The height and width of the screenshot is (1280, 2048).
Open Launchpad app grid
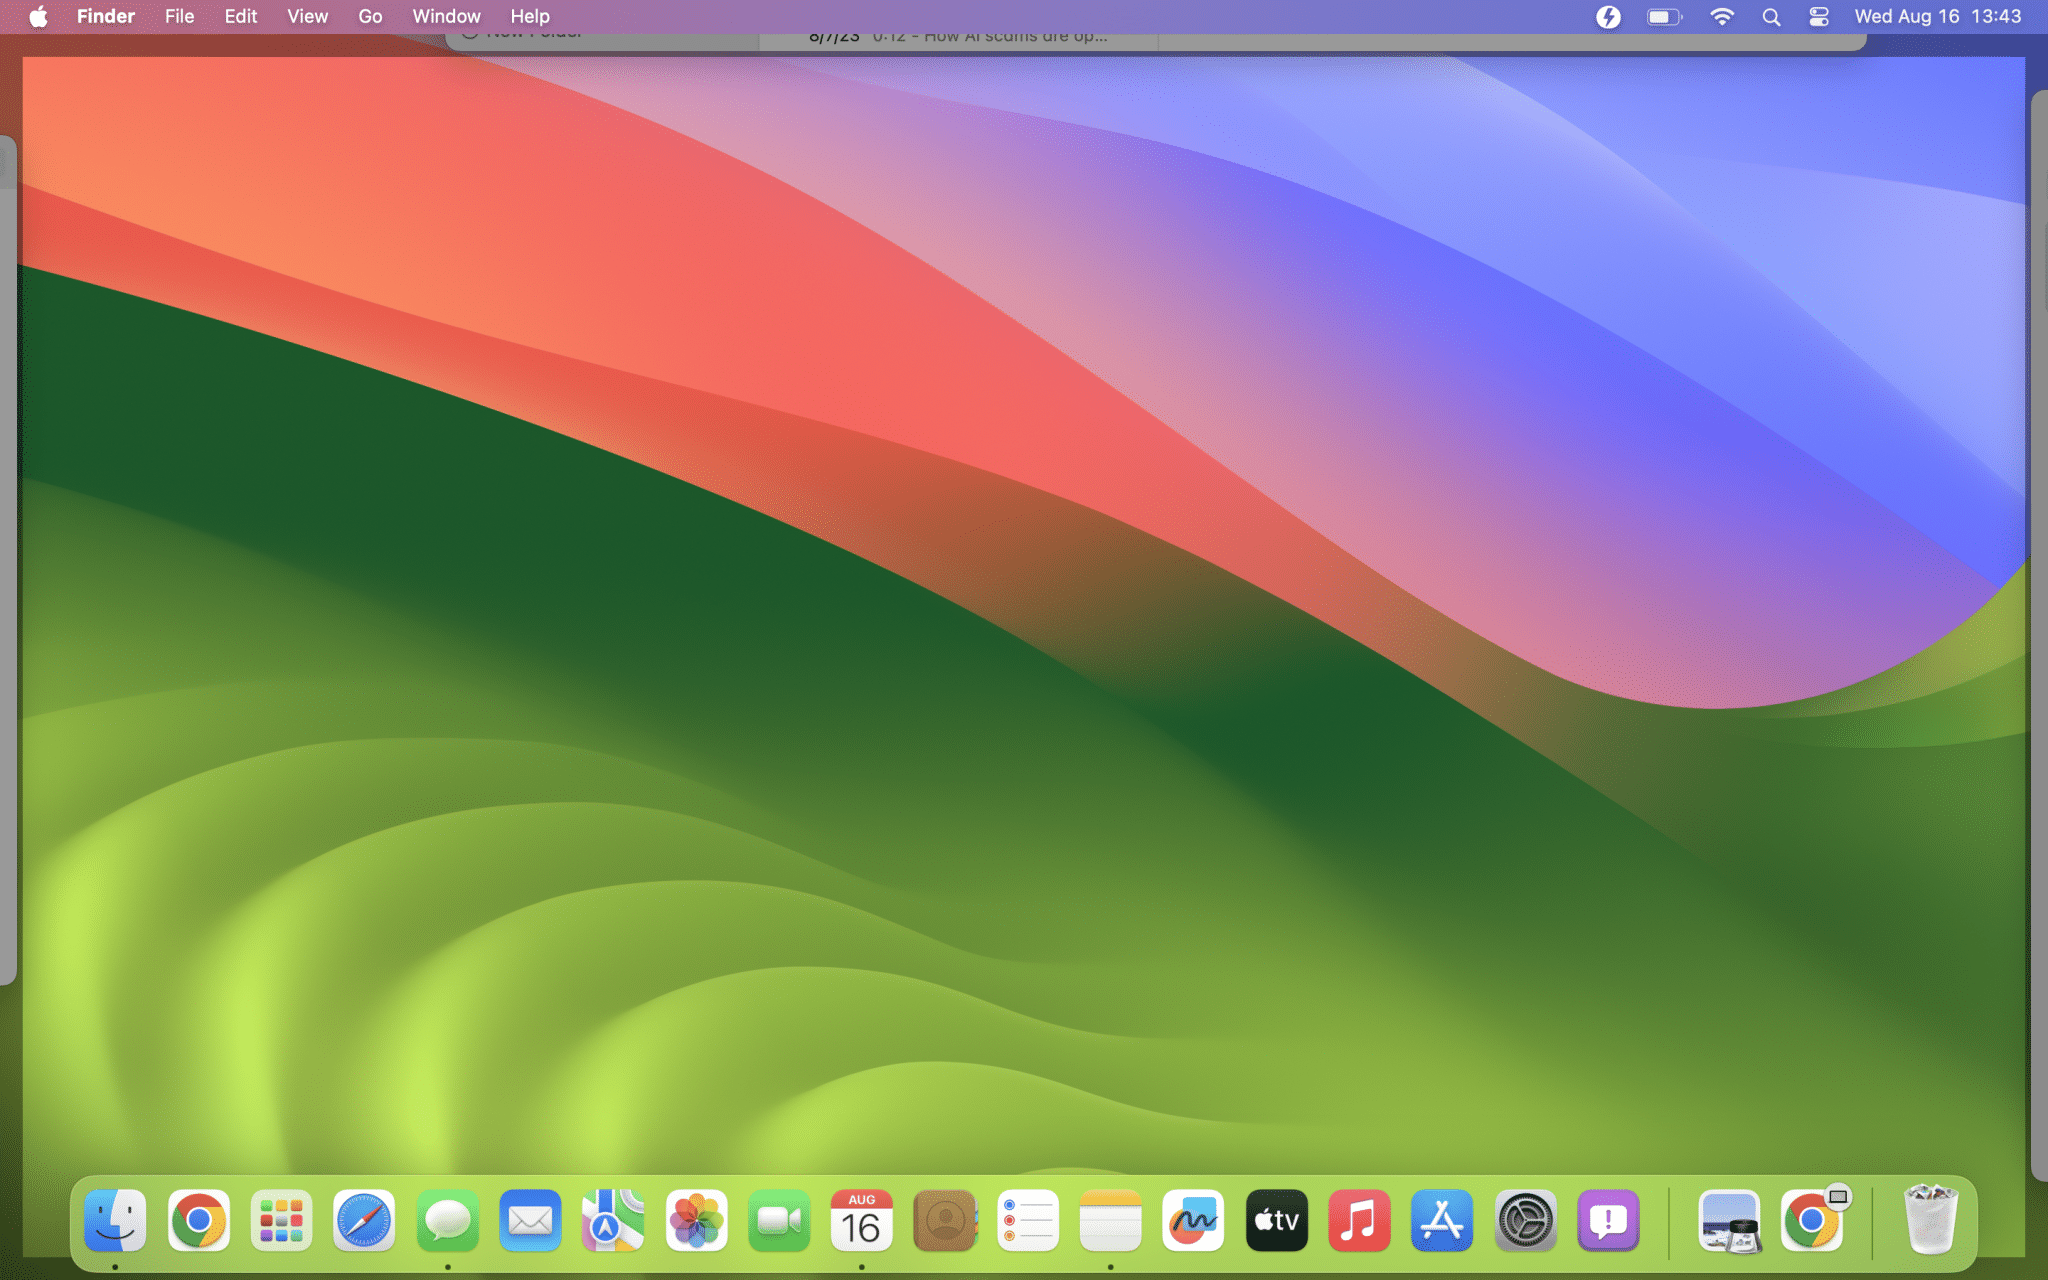coord(281,1221)
